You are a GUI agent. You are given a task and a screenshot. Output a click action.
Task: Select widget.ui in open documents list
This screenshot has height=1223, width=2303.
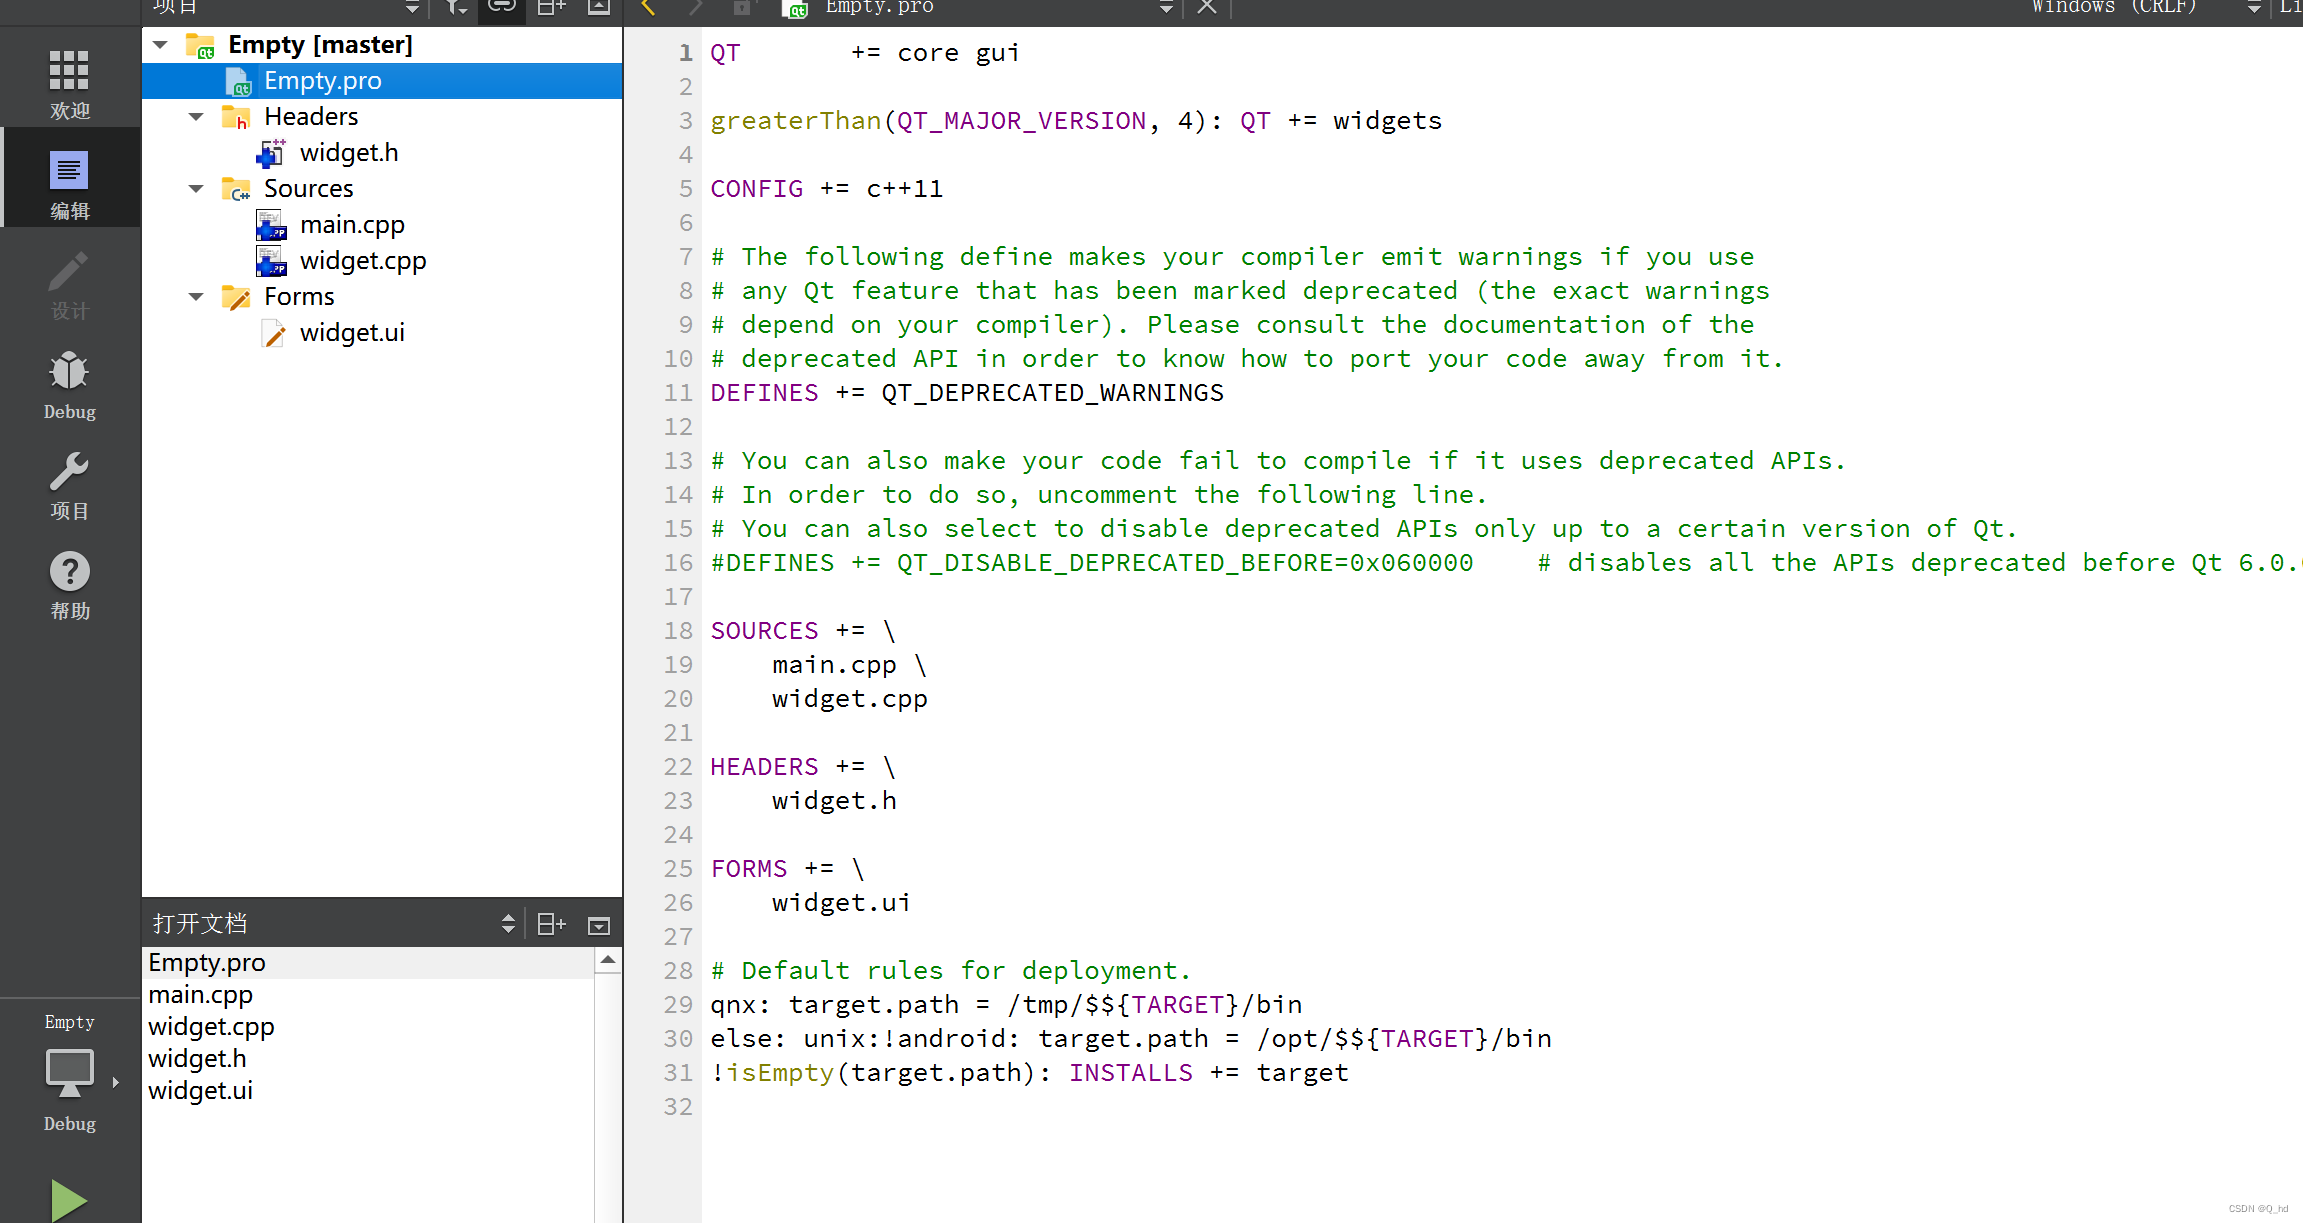click(x=368, y=1091)
